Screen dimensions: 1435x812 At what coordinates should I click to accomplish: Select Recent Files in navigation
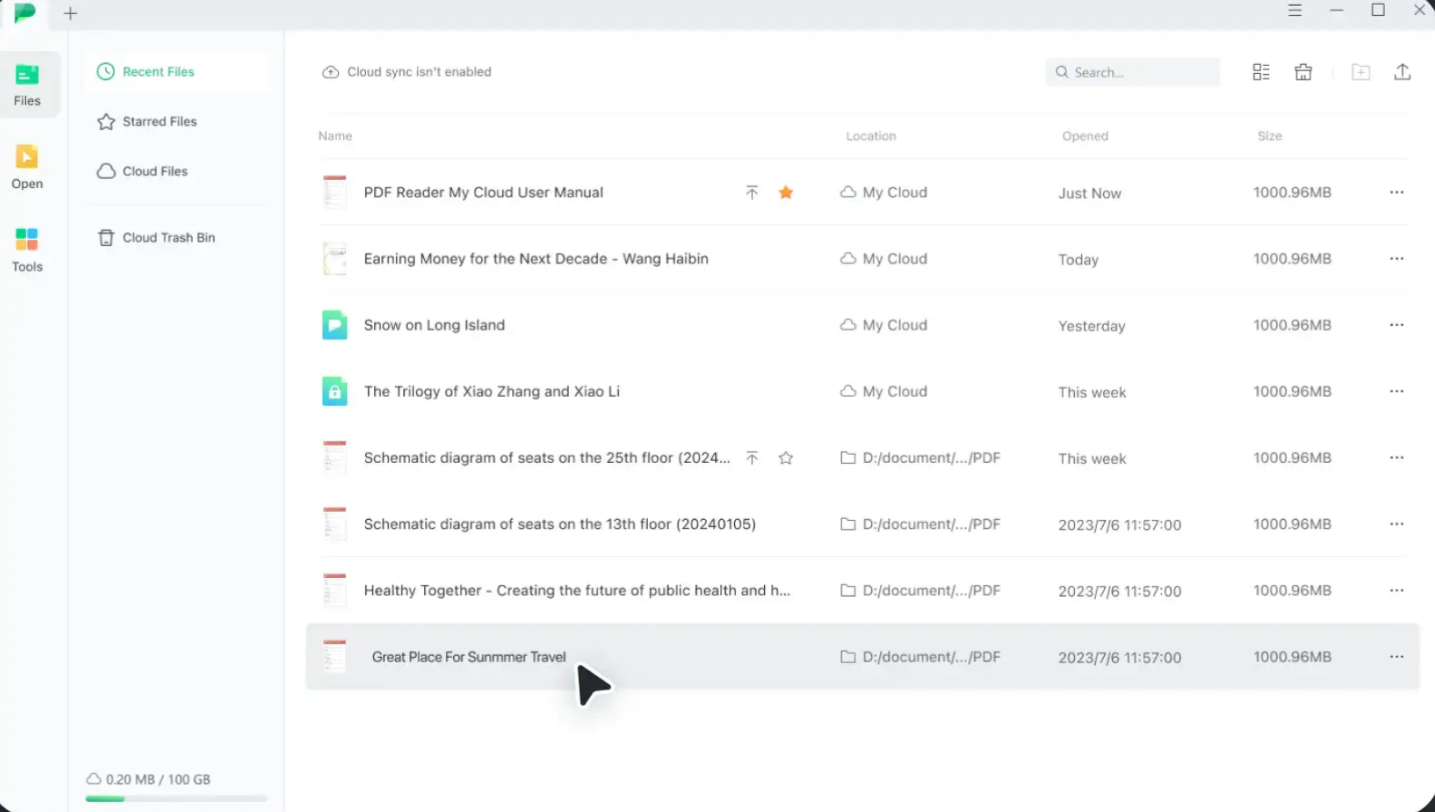click(177, 72)
